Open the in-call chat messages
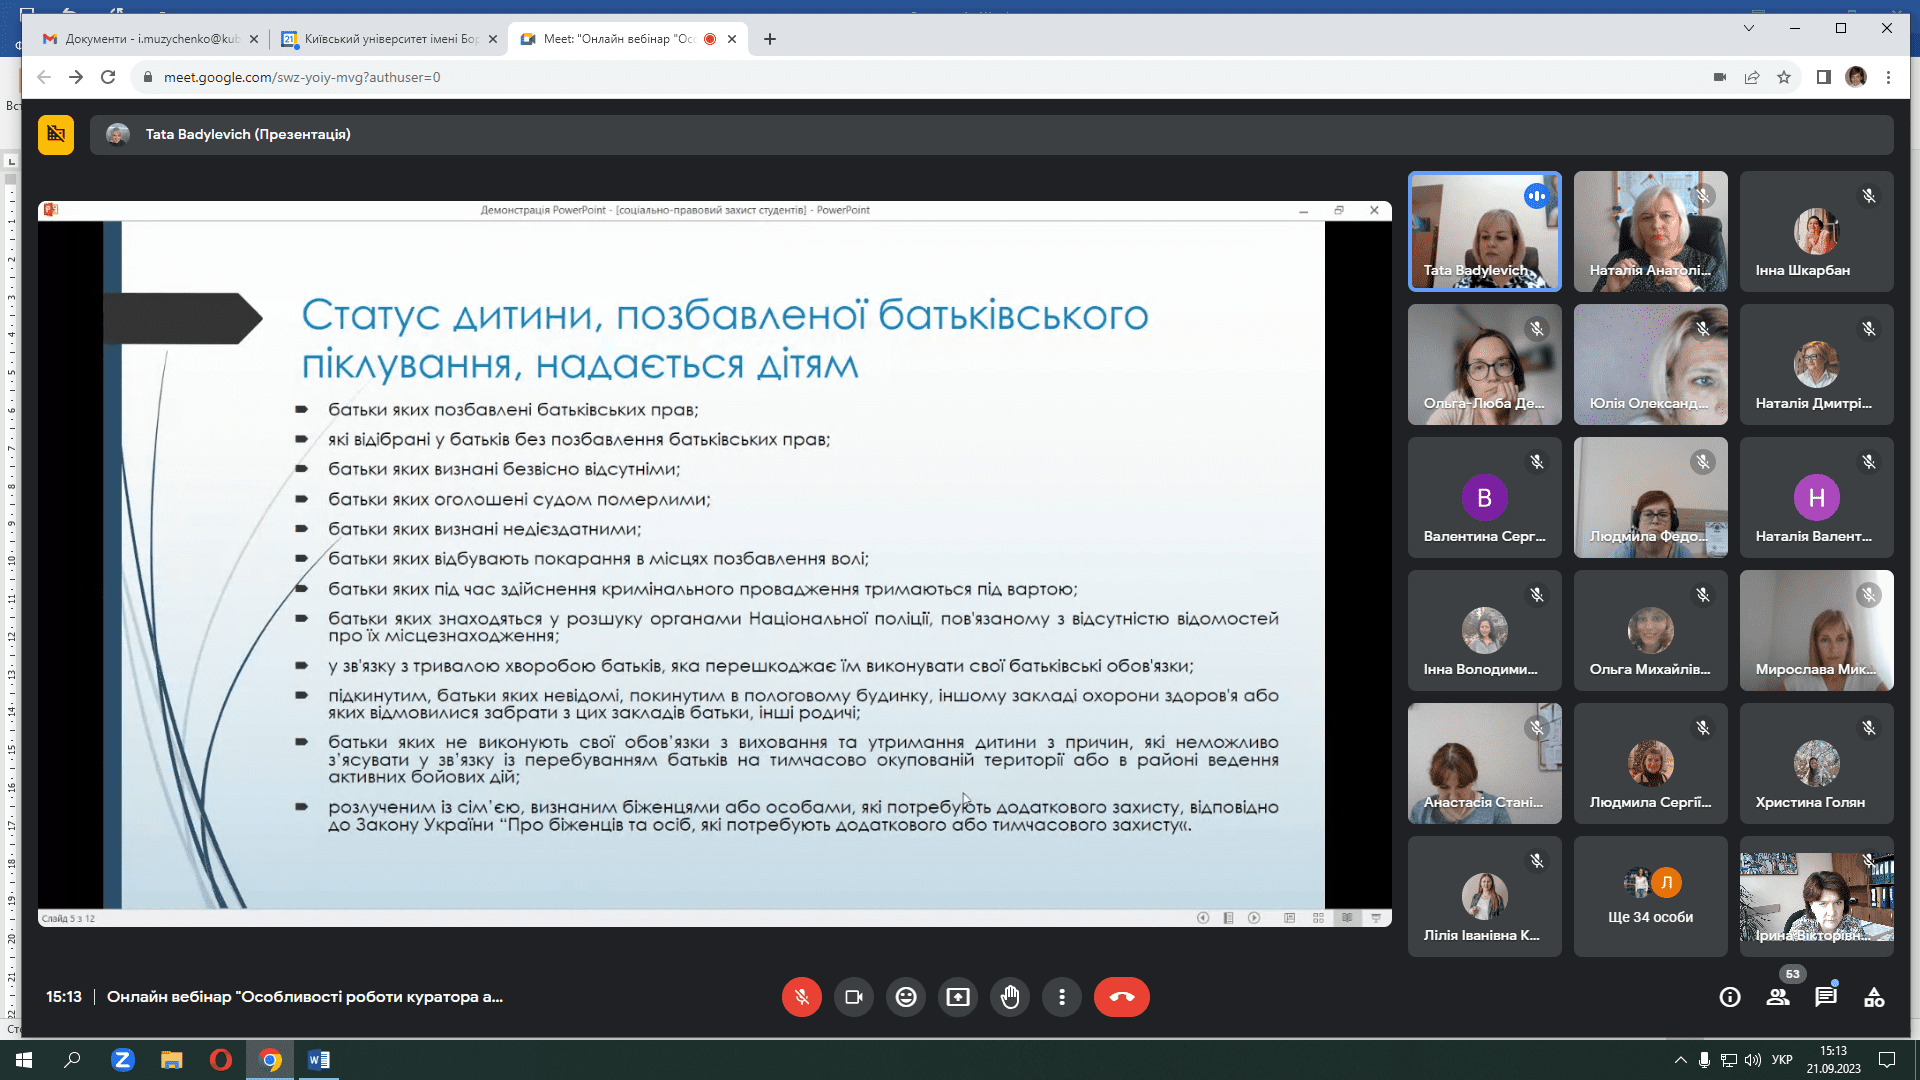 point(1827,997)
